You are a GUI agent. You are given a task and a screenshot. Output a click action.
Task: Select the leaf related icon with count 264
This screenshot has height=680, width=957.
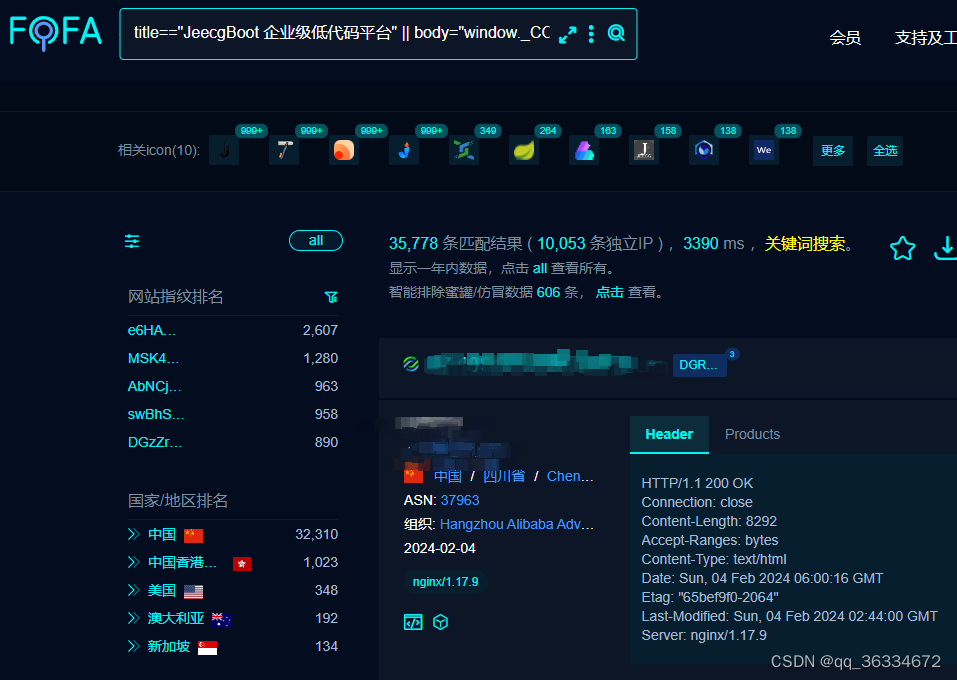click(x=524, y=150)
